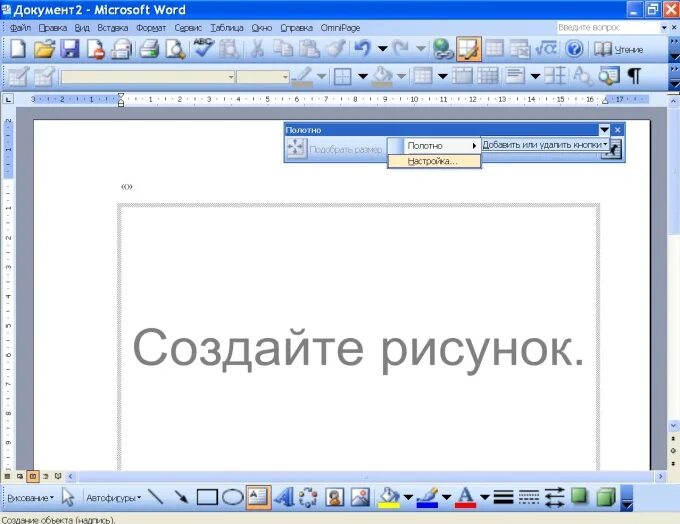Open the Вставка menu

(x=112, y=28)
